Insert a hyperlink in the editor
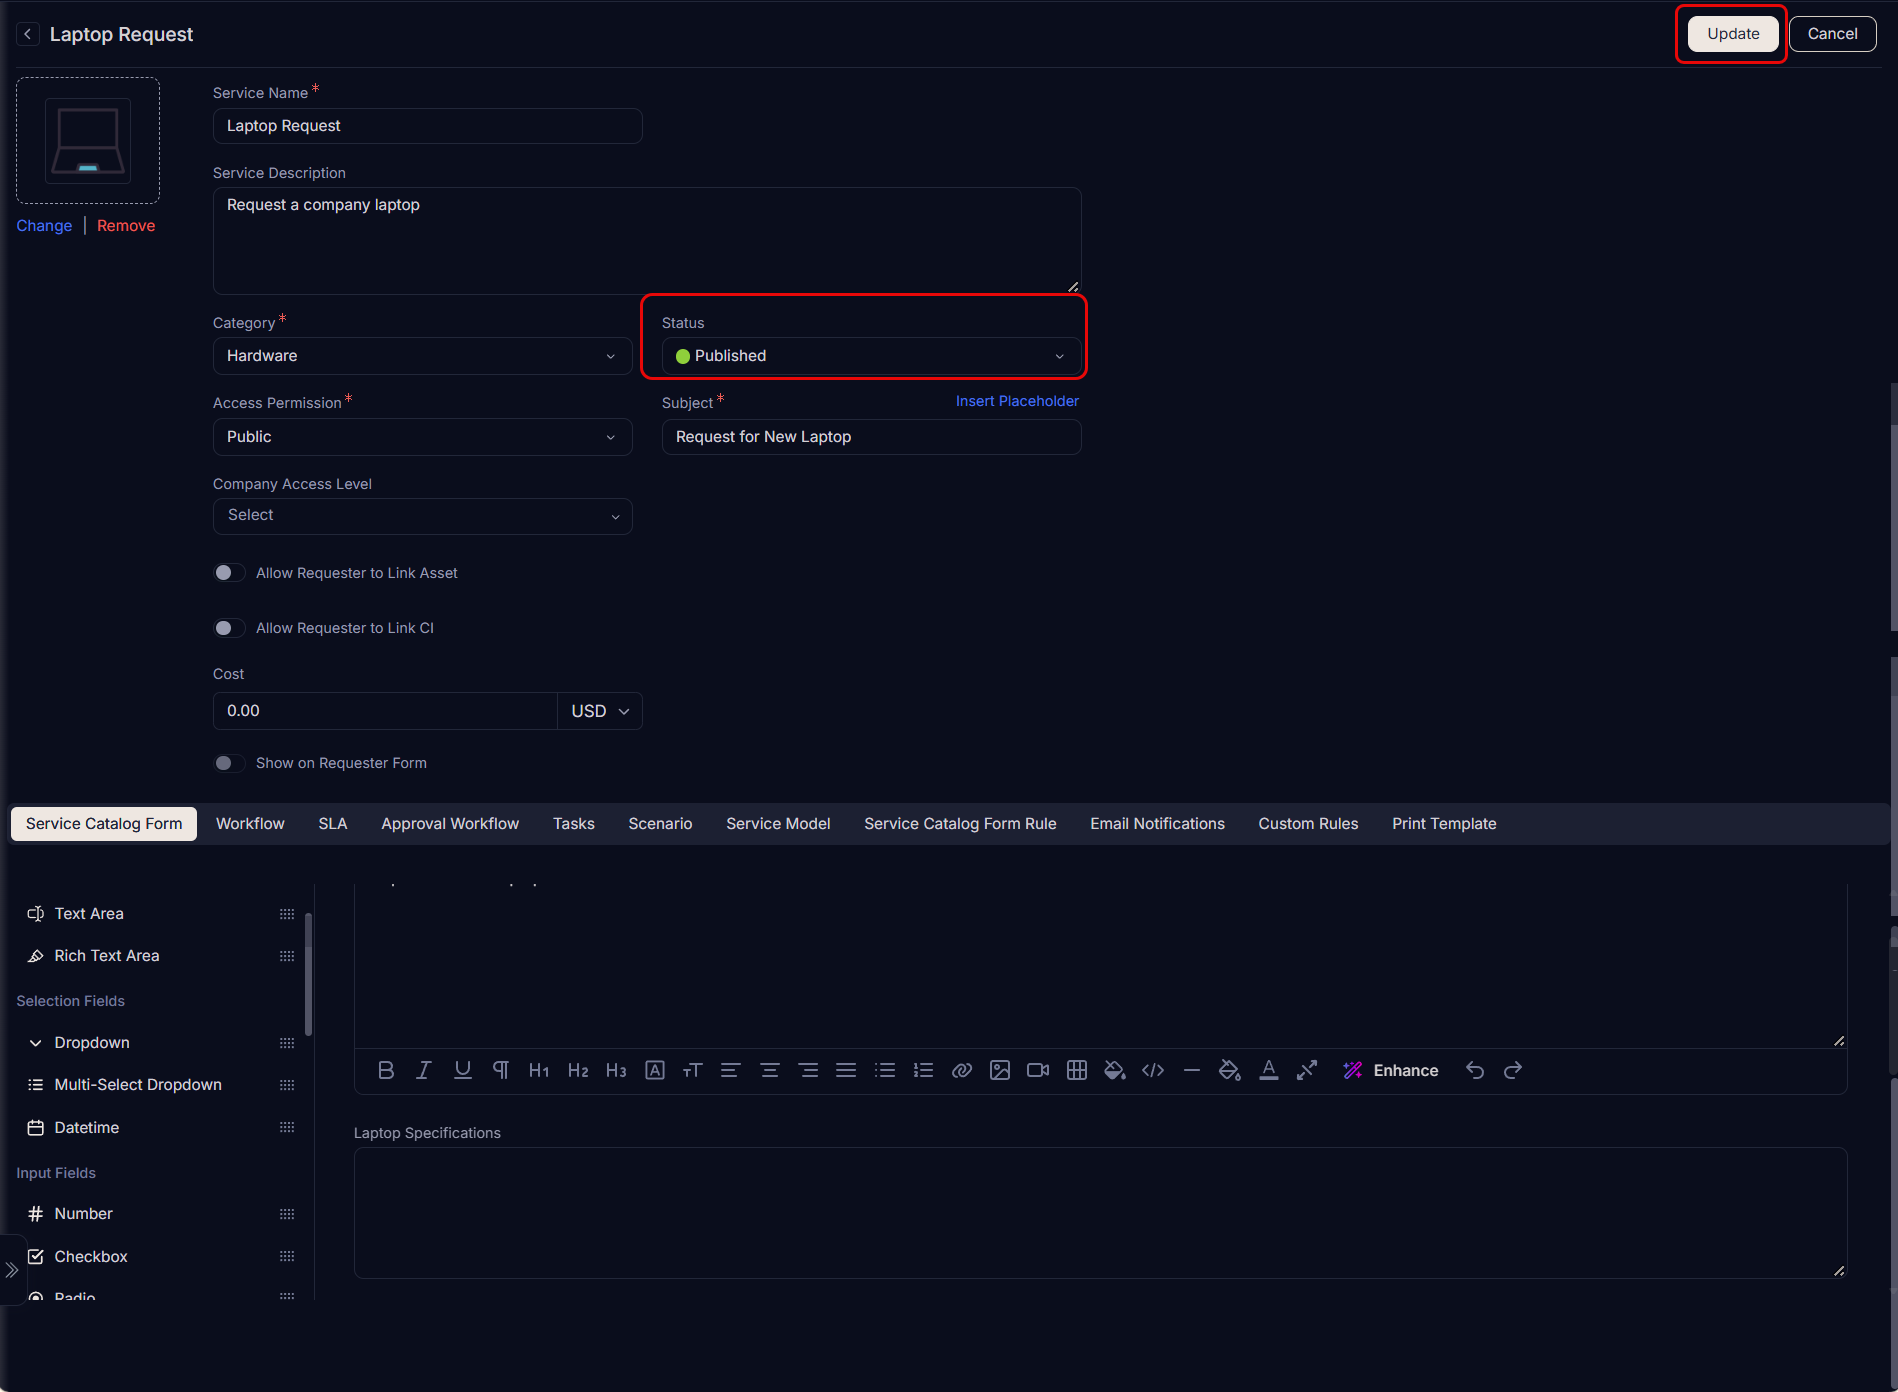Viewport: 1898px width, 1392px height. click(962, 1070)
